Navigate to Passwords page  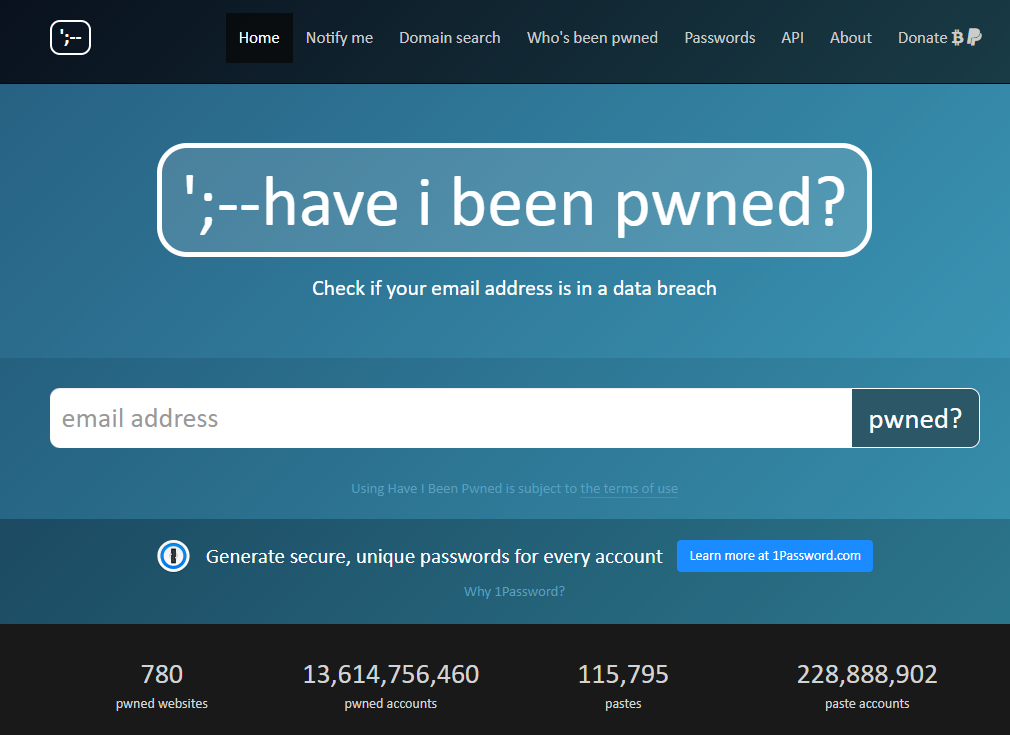pyautogui.click(x=719, y=38)
